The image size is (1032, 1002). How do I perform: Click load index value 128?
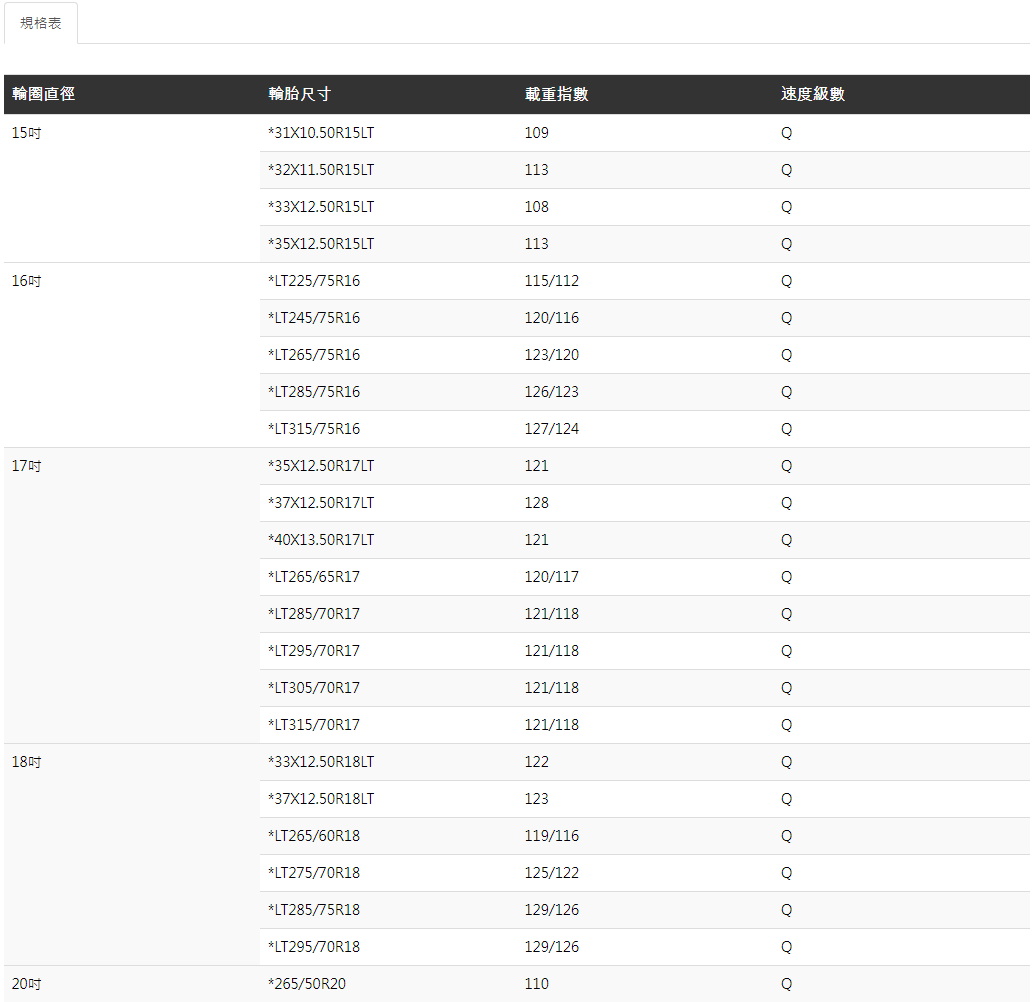tap(536, 503)
